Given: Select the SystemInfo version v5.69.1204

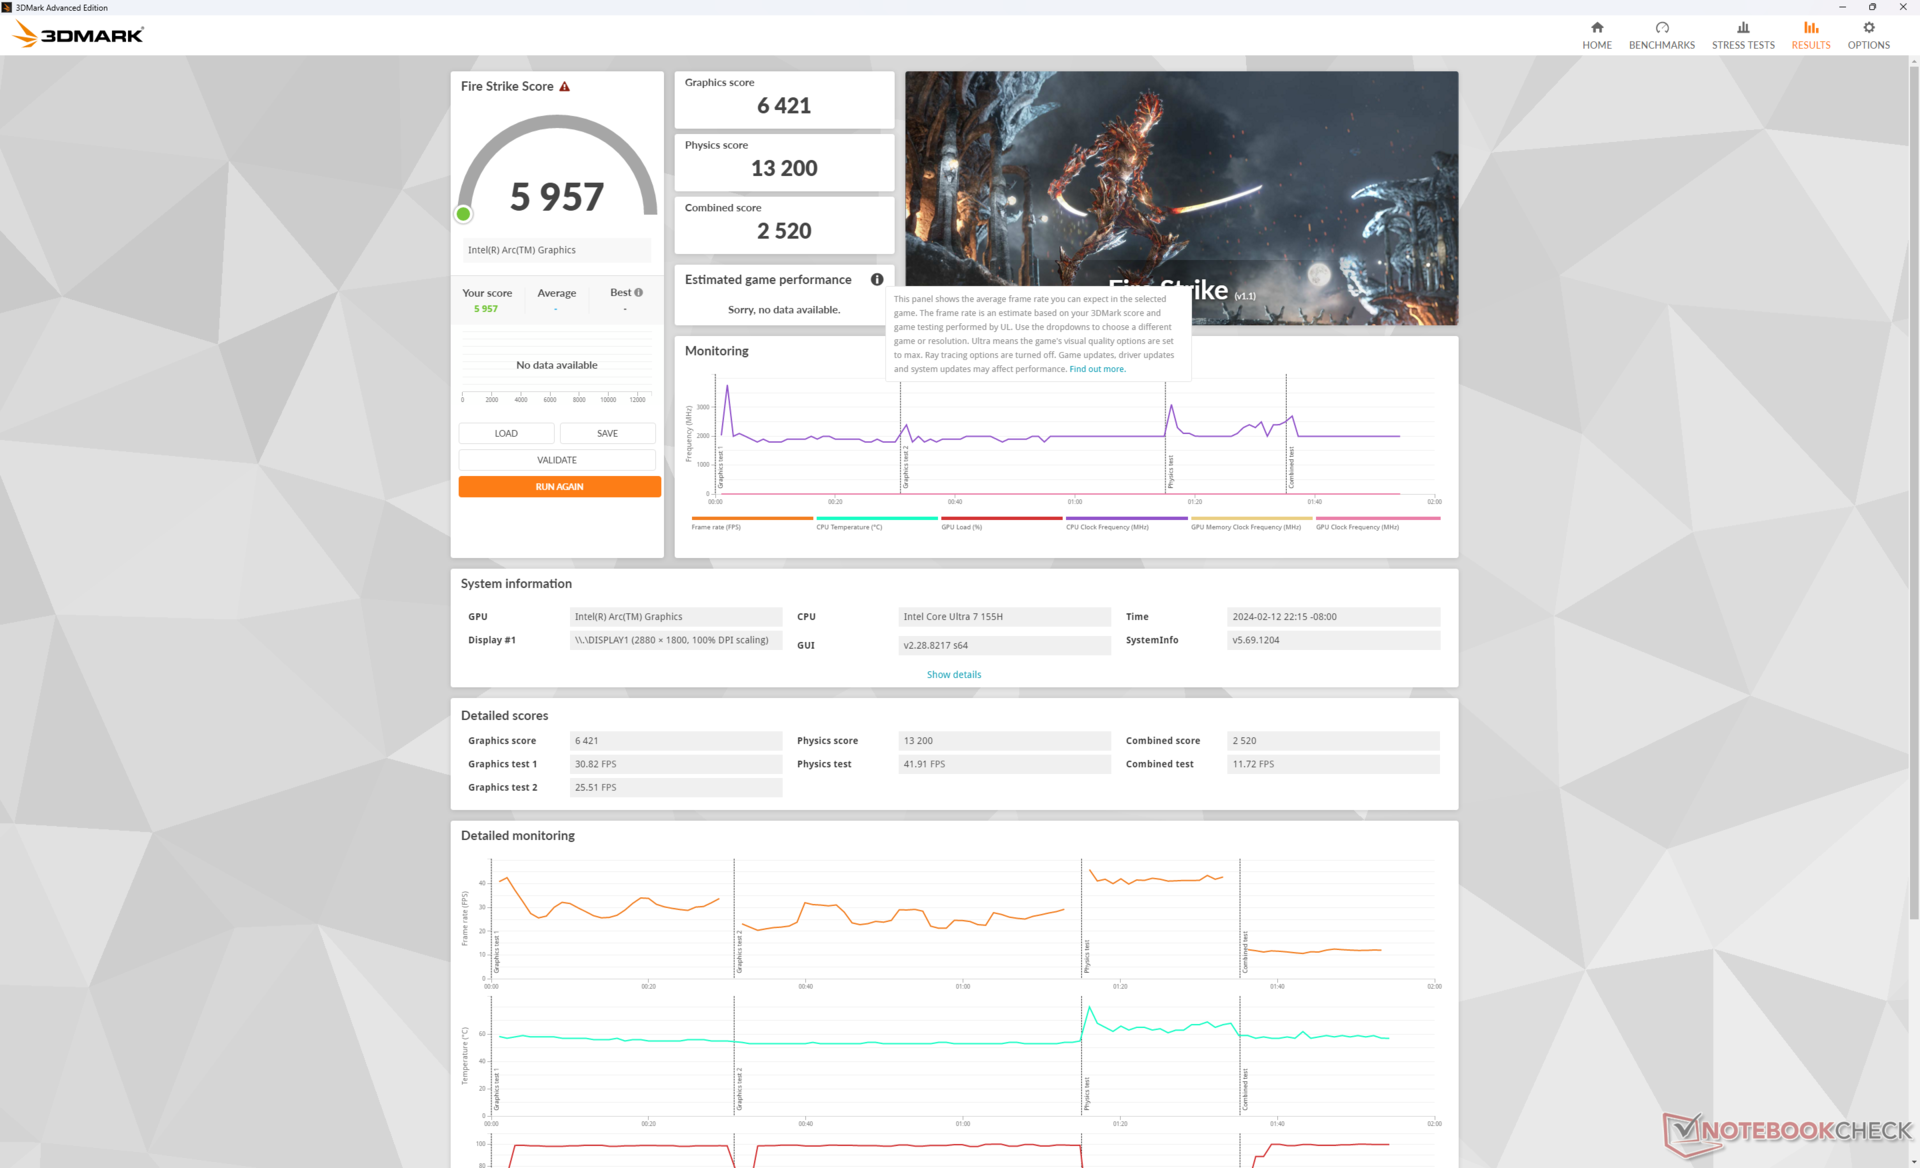Looking at the screenshot, I should [1333, 640].
